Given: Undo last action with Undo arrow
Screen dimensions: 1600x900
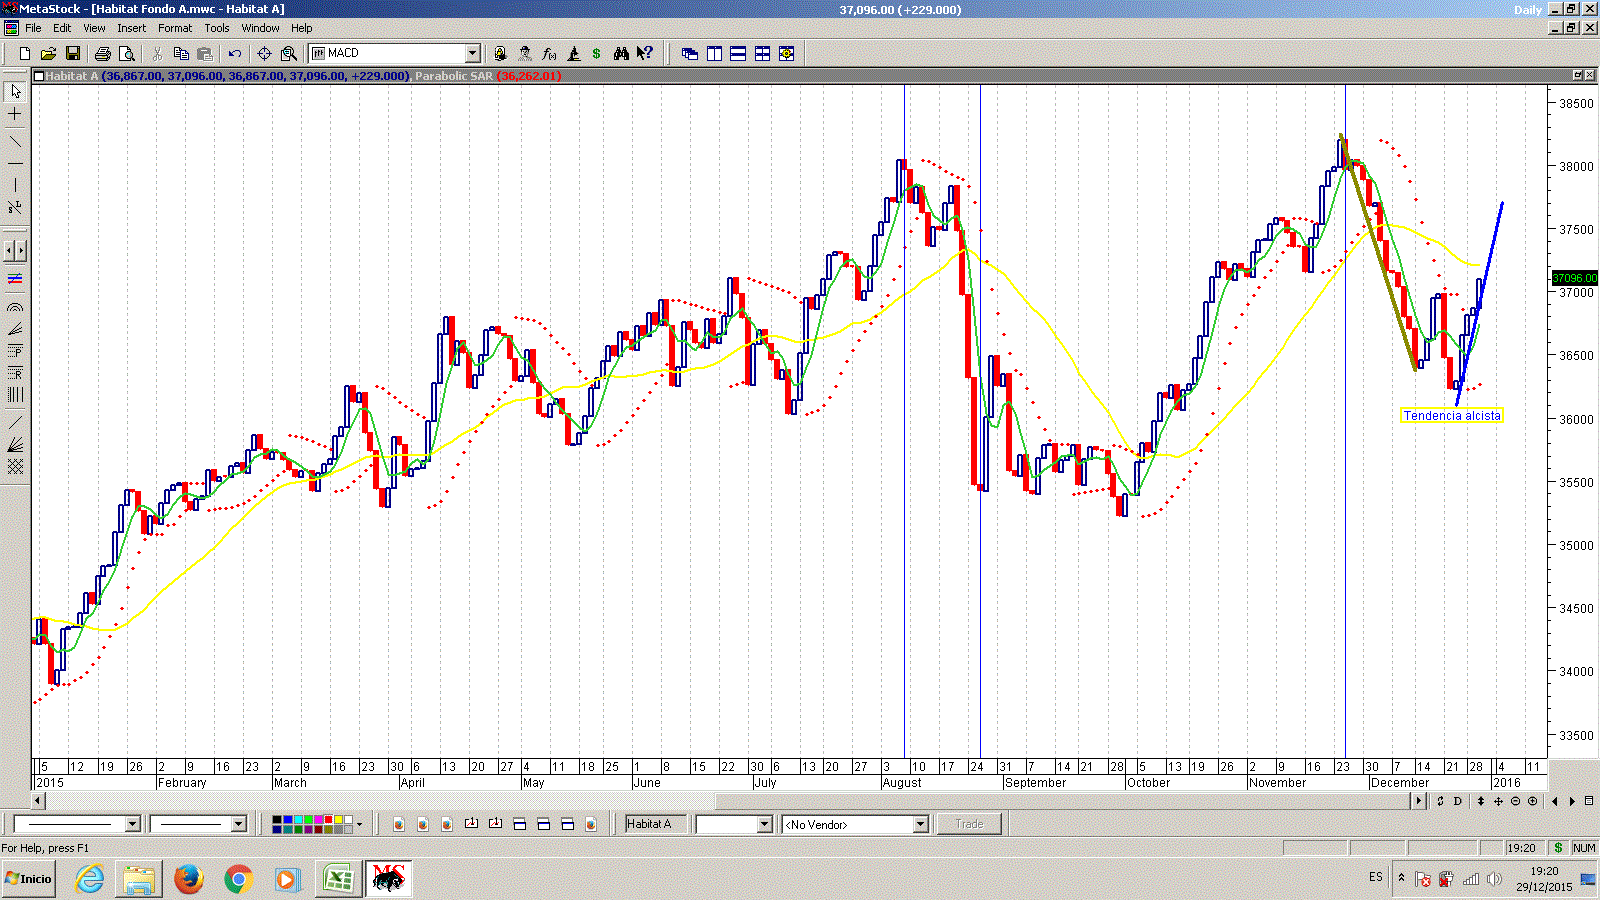Looking at the screenshot, I should point(235,53).
